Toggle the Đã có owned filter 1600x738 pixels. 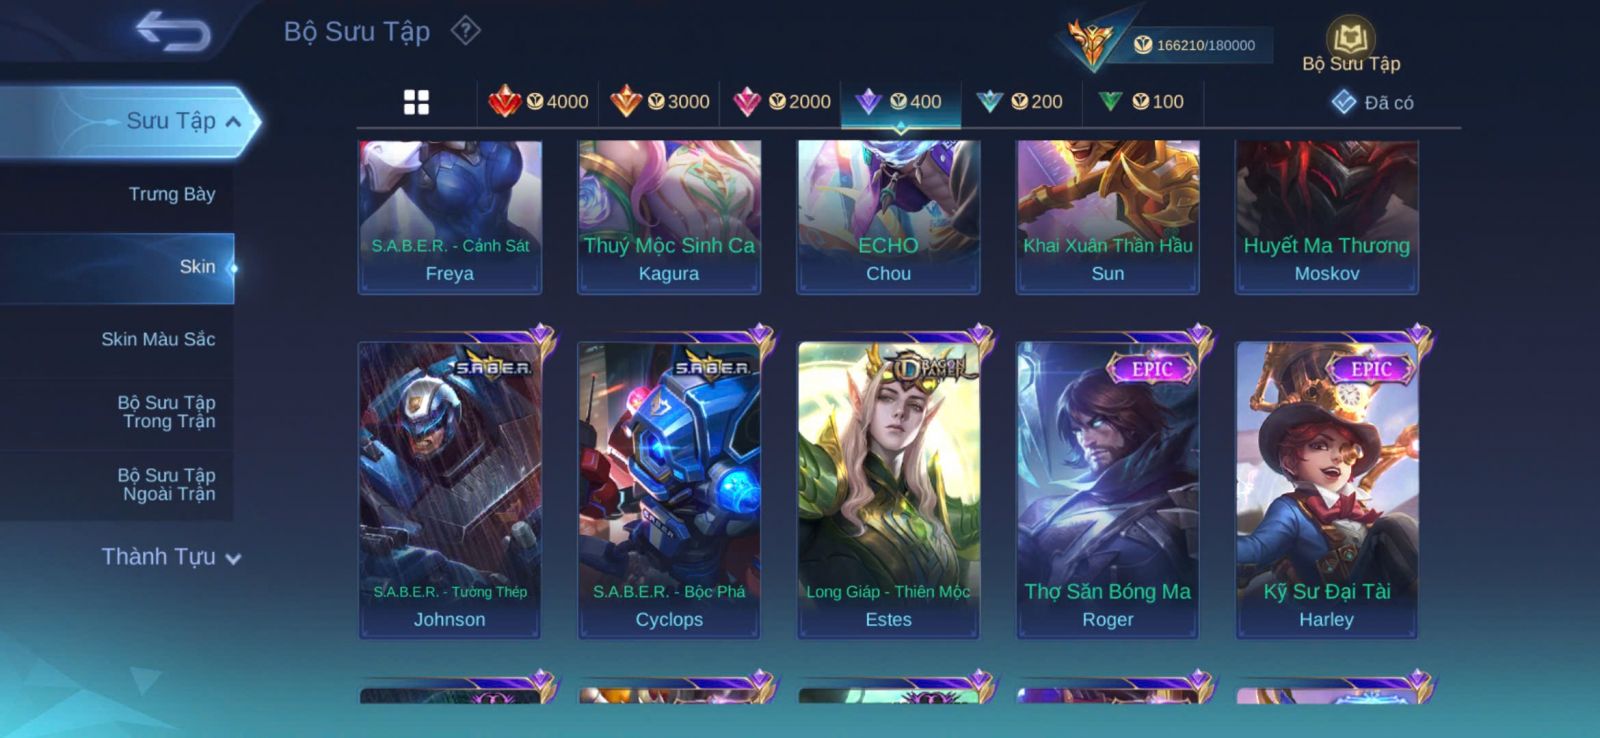click(1372, 102)
